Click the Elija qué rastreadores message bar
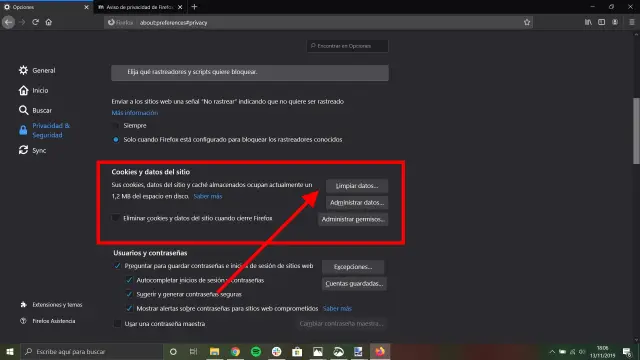The width and height of the screenshot is (640, 360). (x=250, y=72)
